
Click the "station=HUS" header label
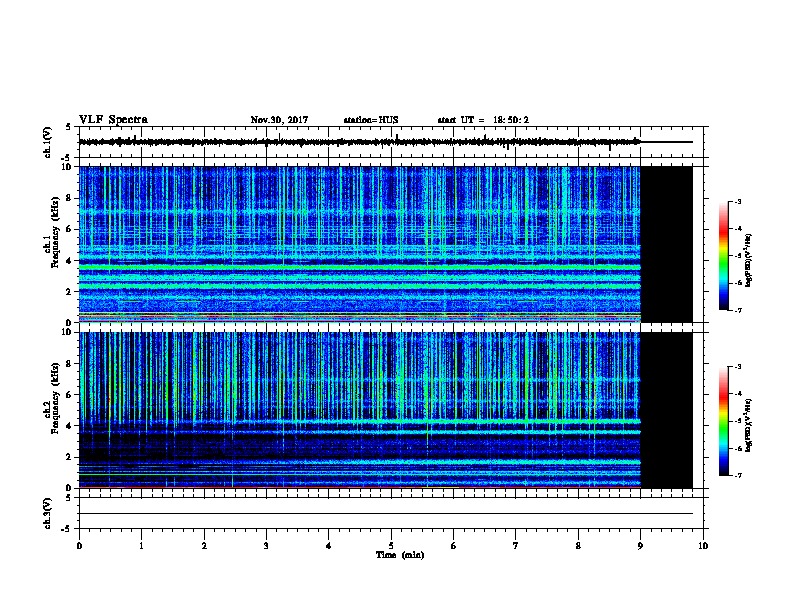click(371, 120)
